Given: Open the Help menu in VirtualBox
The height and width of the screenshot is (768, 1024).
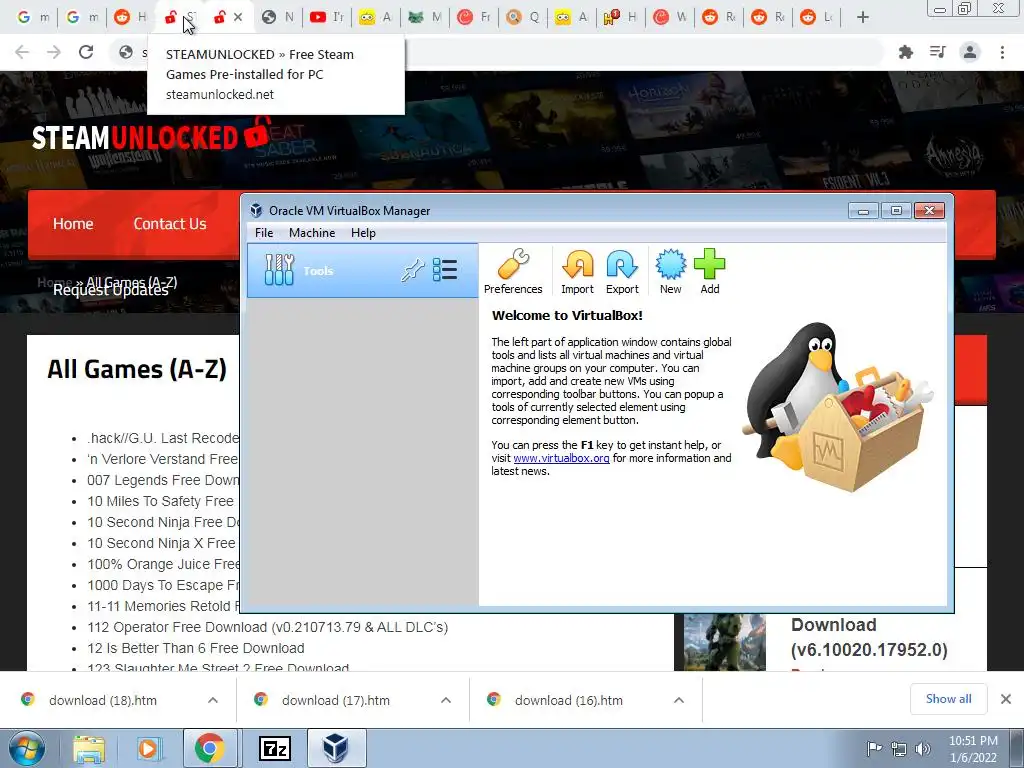Looking at the screenshot, I should 363,232.
